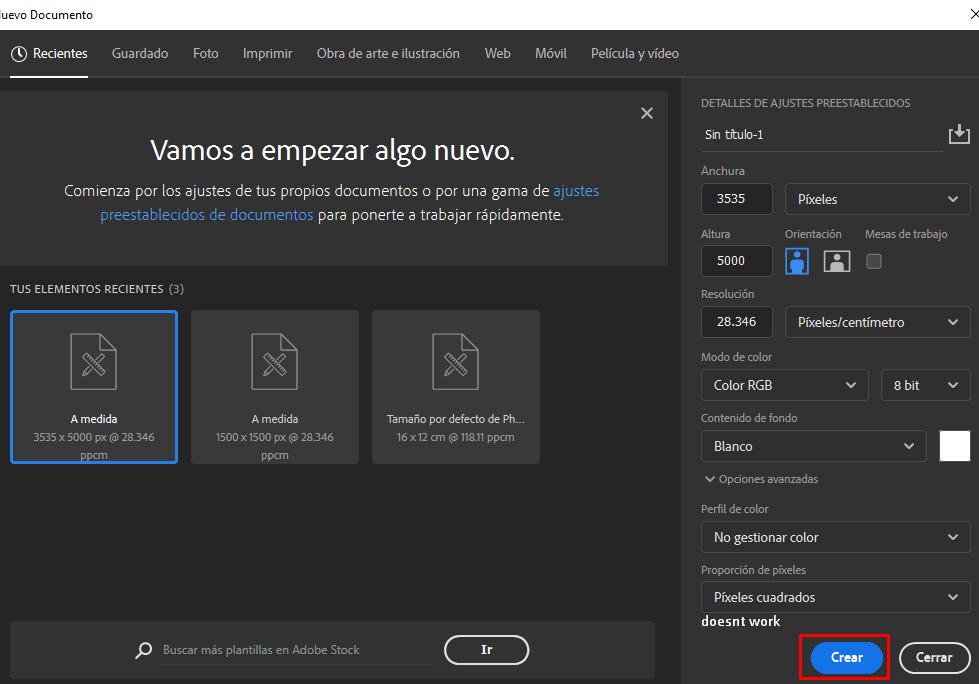979x684 pixels.
Task: Toggle landscape orientation under Orientación
Action: pyautogui.click(x=838, y=260)
